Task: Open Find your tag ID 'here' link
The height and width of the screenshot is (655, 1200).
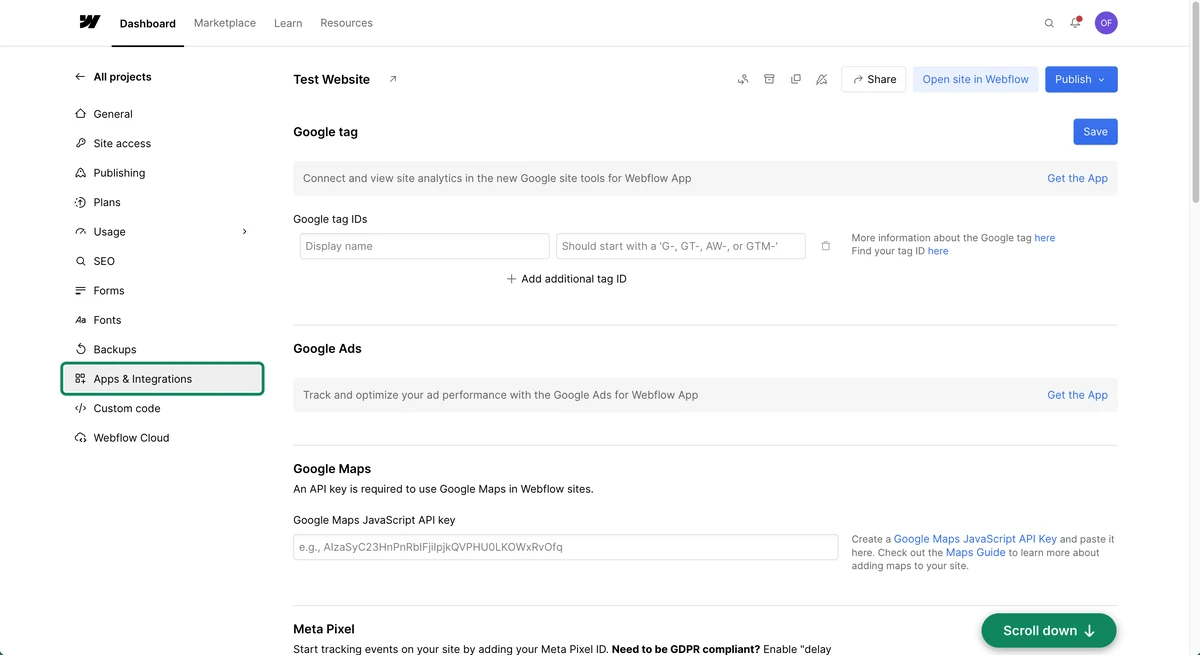Action: coord(938,251)
